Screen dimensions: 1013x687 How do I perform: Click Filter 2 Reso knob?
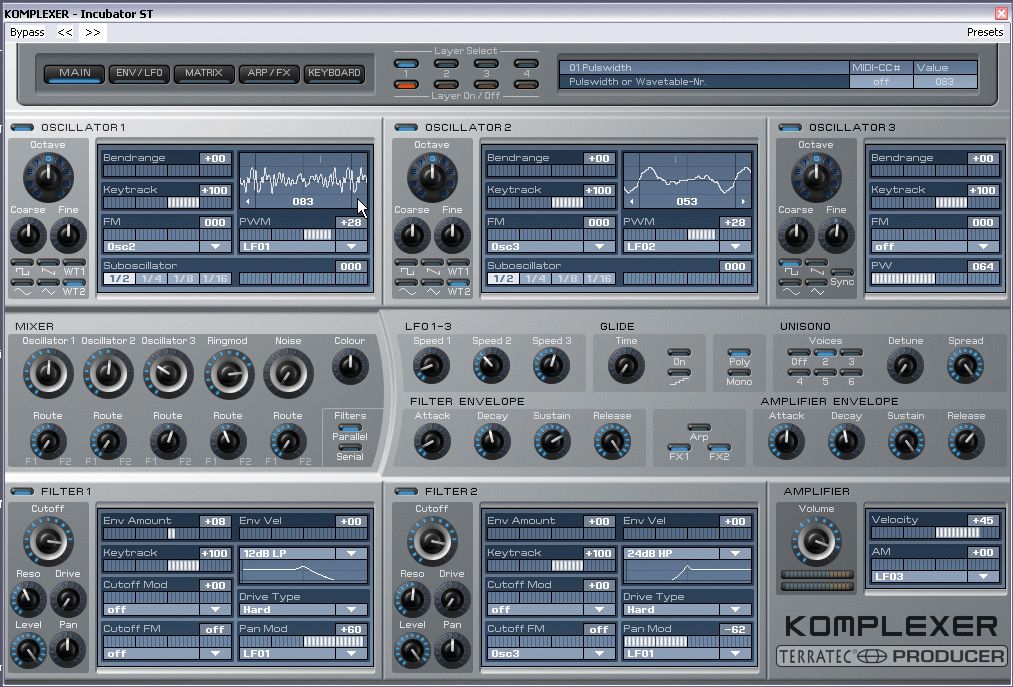click(x=412, y=599)
